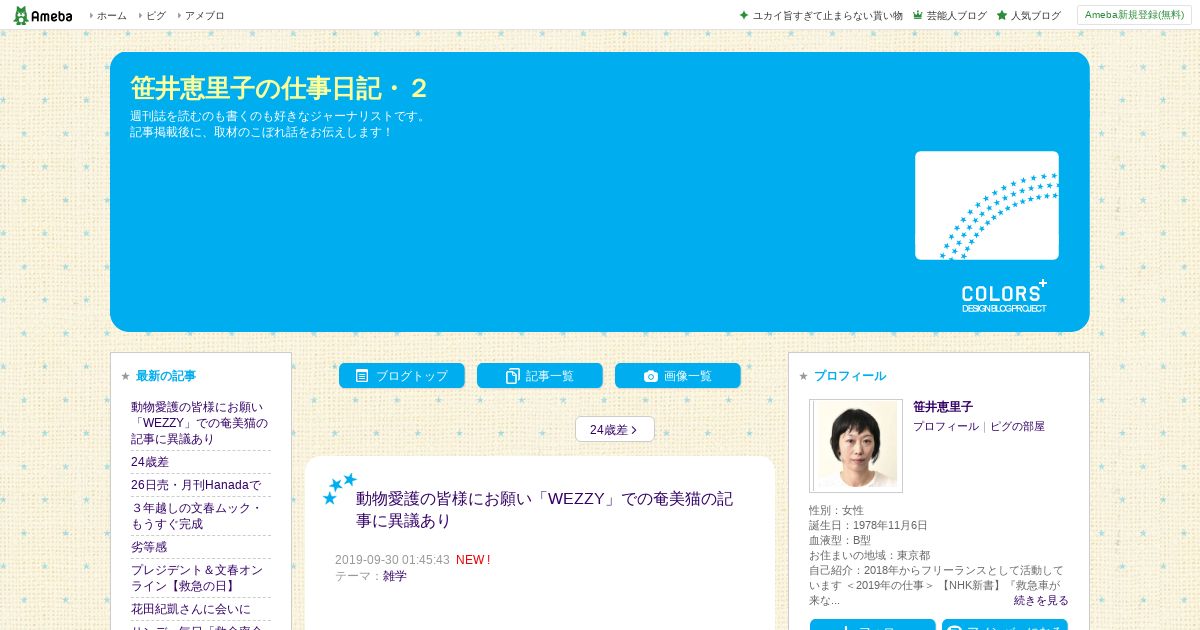Screen dimensions: 1200x630
Task: Click the camera icon on 画像一覧
Action: (x=651, y=376)
